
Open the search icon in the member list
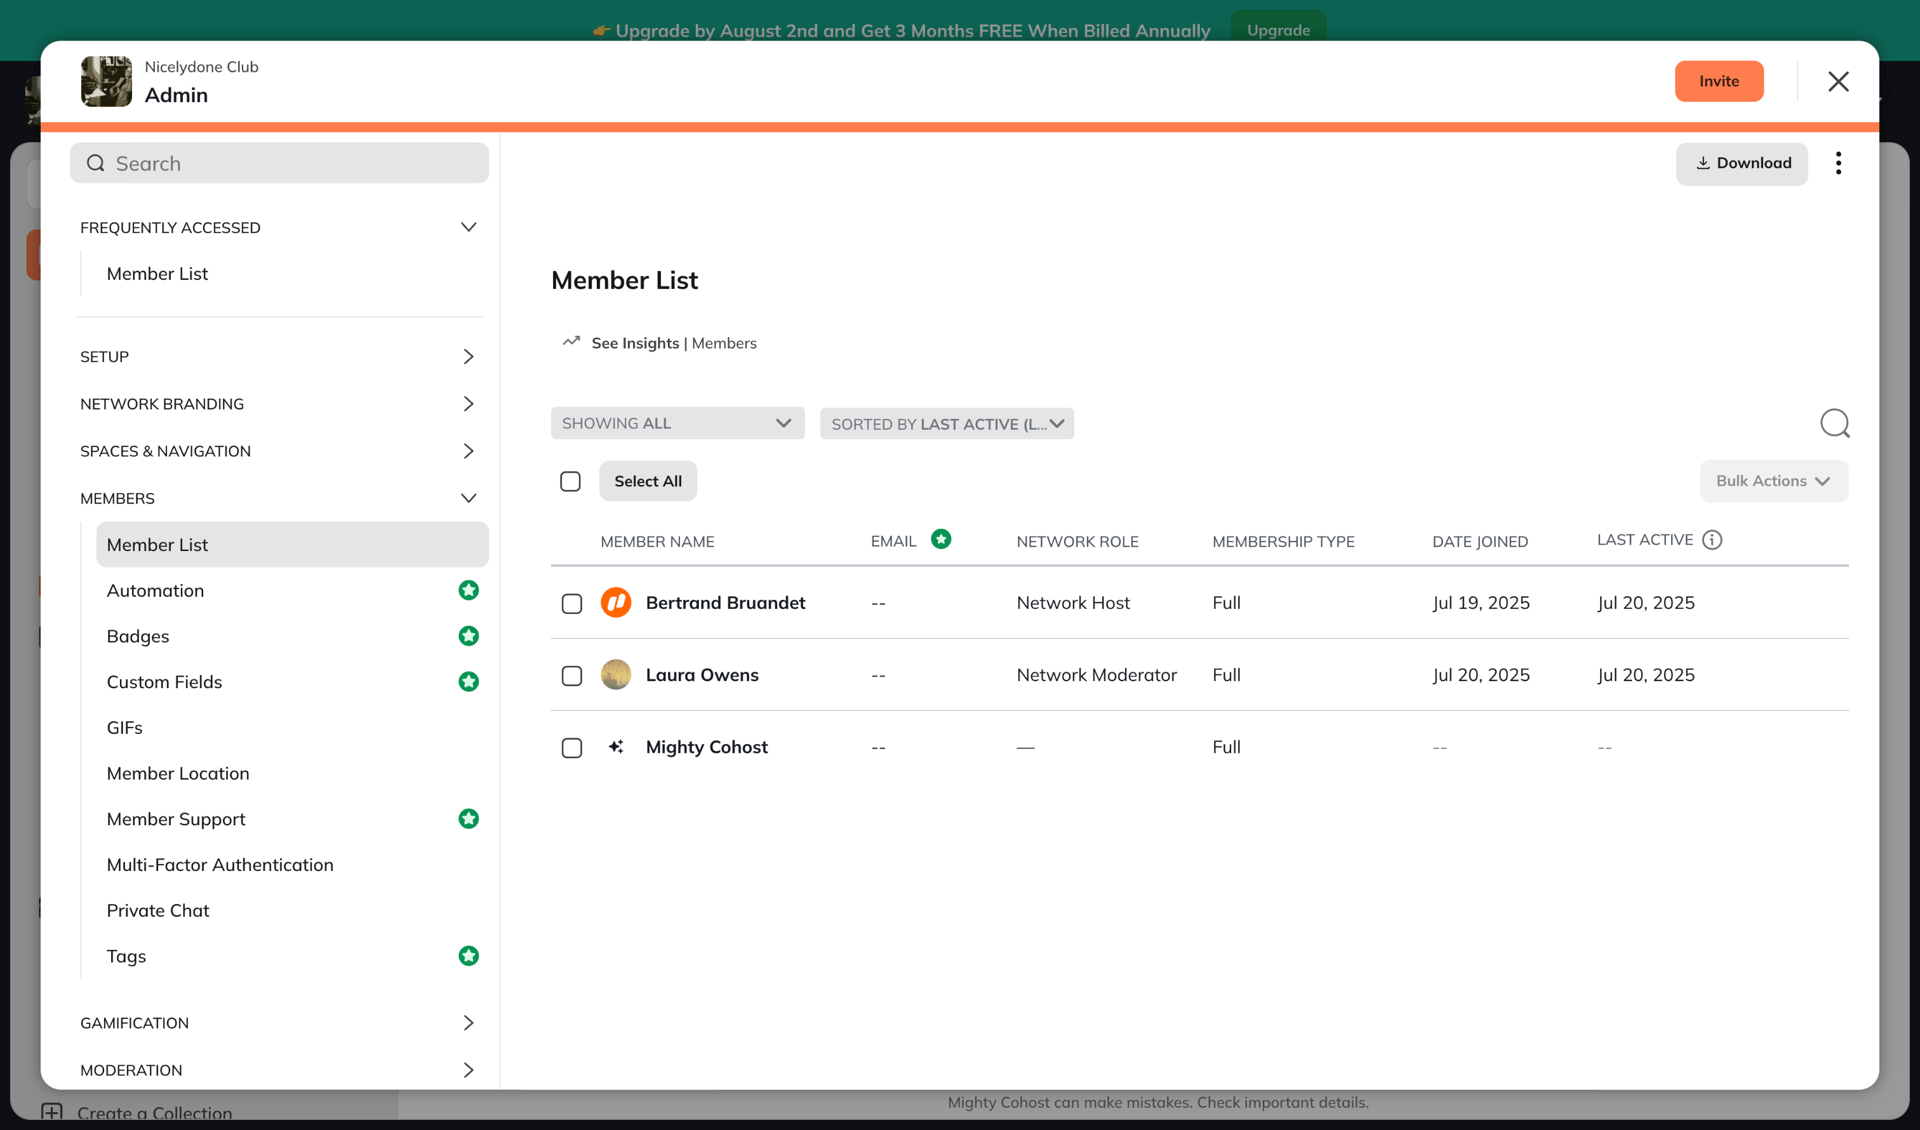(1835, 423)
